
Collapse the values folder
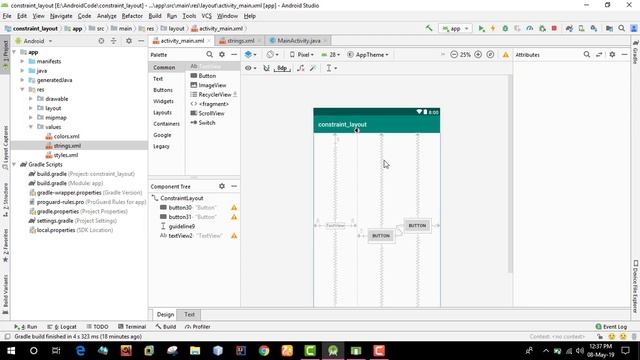(31, 127)
